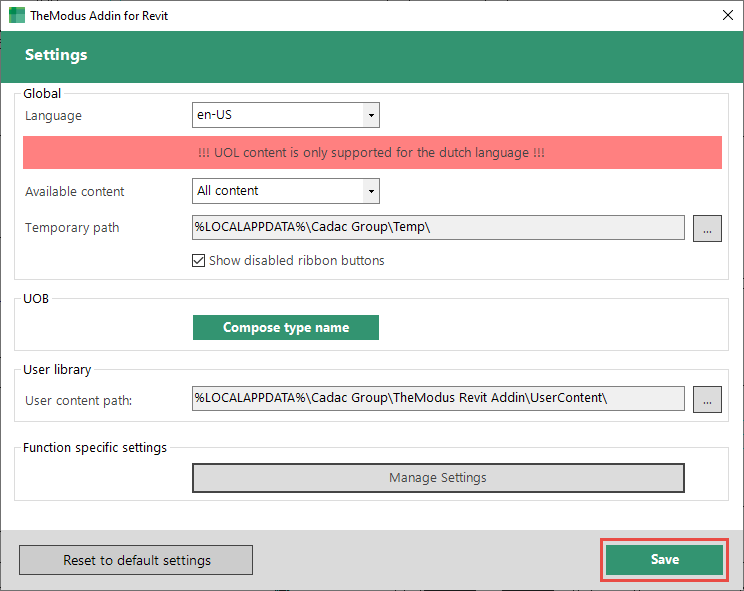Browse for Temporary path folder

point(707,228)
